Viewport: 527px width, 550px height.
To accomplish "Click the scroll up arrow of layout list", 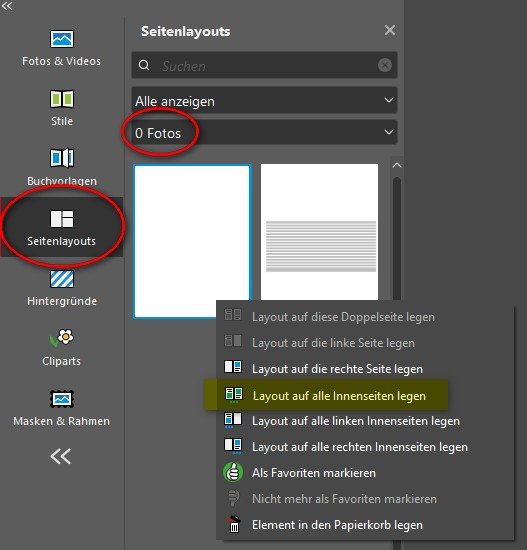I will 397,165.
